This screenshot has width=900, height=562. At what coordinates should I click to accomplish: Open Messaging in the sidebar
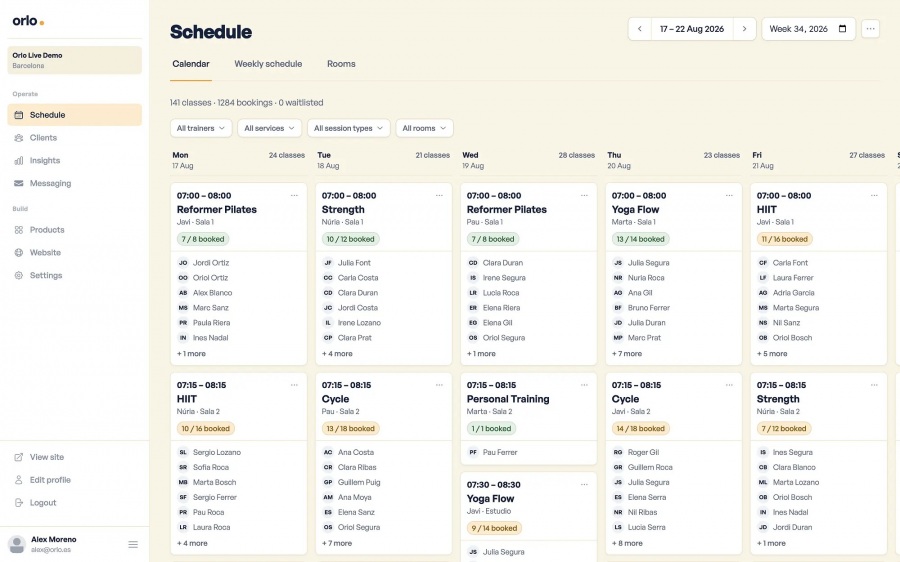pyautogui.click(x=75, y=183)
